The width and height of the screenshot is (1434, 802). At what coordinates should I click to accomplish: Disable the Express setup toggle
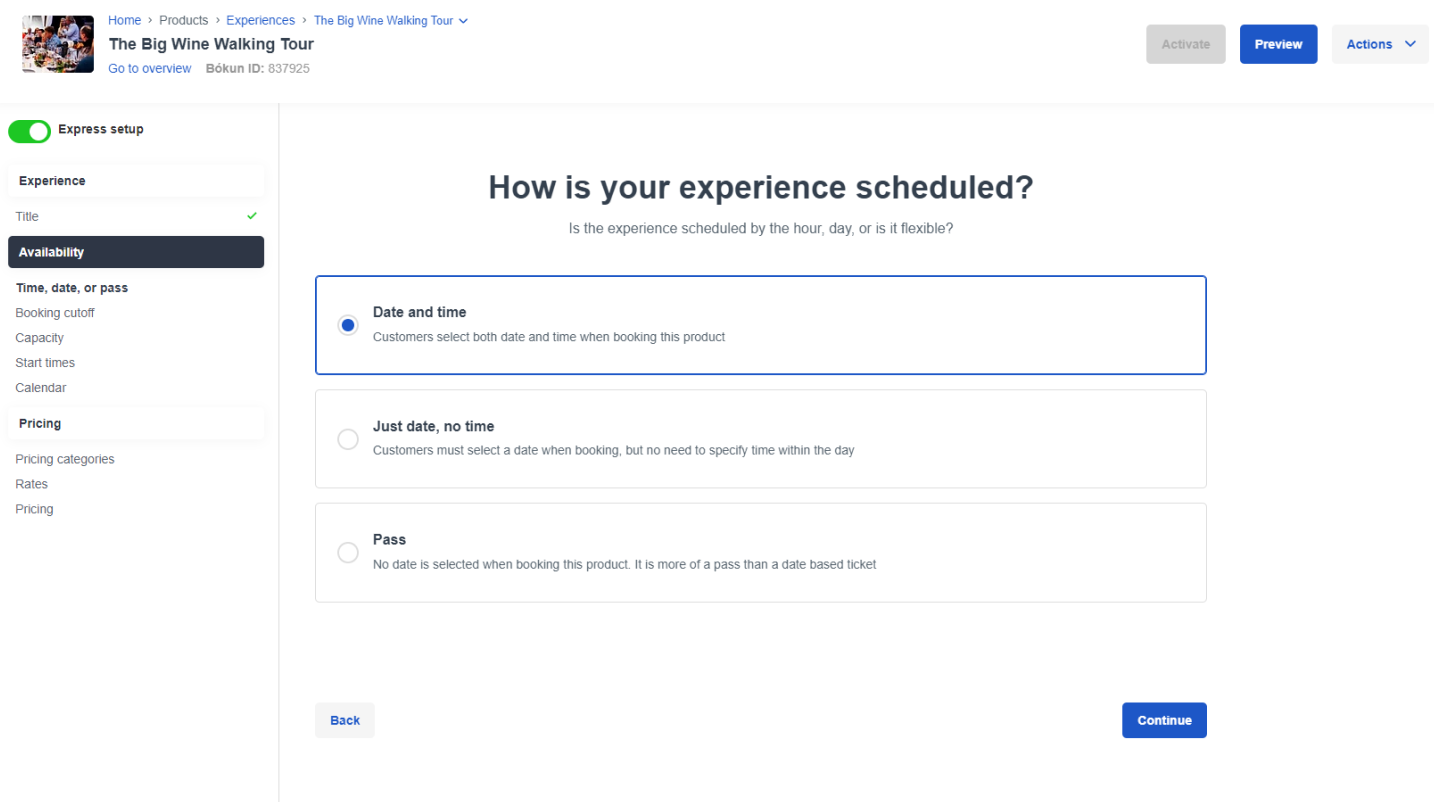(x=29, y=130)
